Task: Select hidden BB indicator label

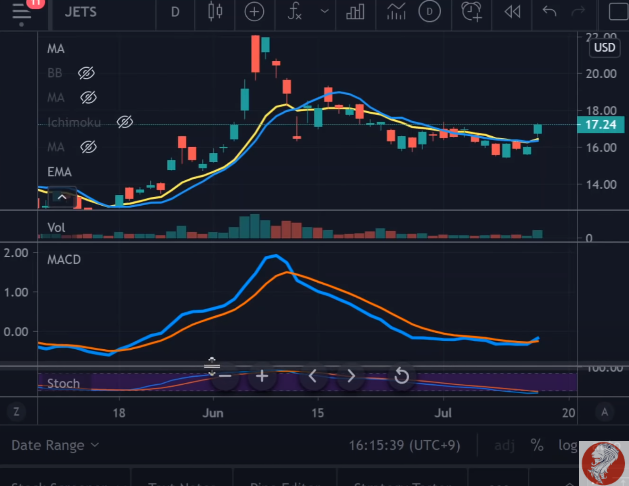Action: pyautogui.click(x=55, y=73)
